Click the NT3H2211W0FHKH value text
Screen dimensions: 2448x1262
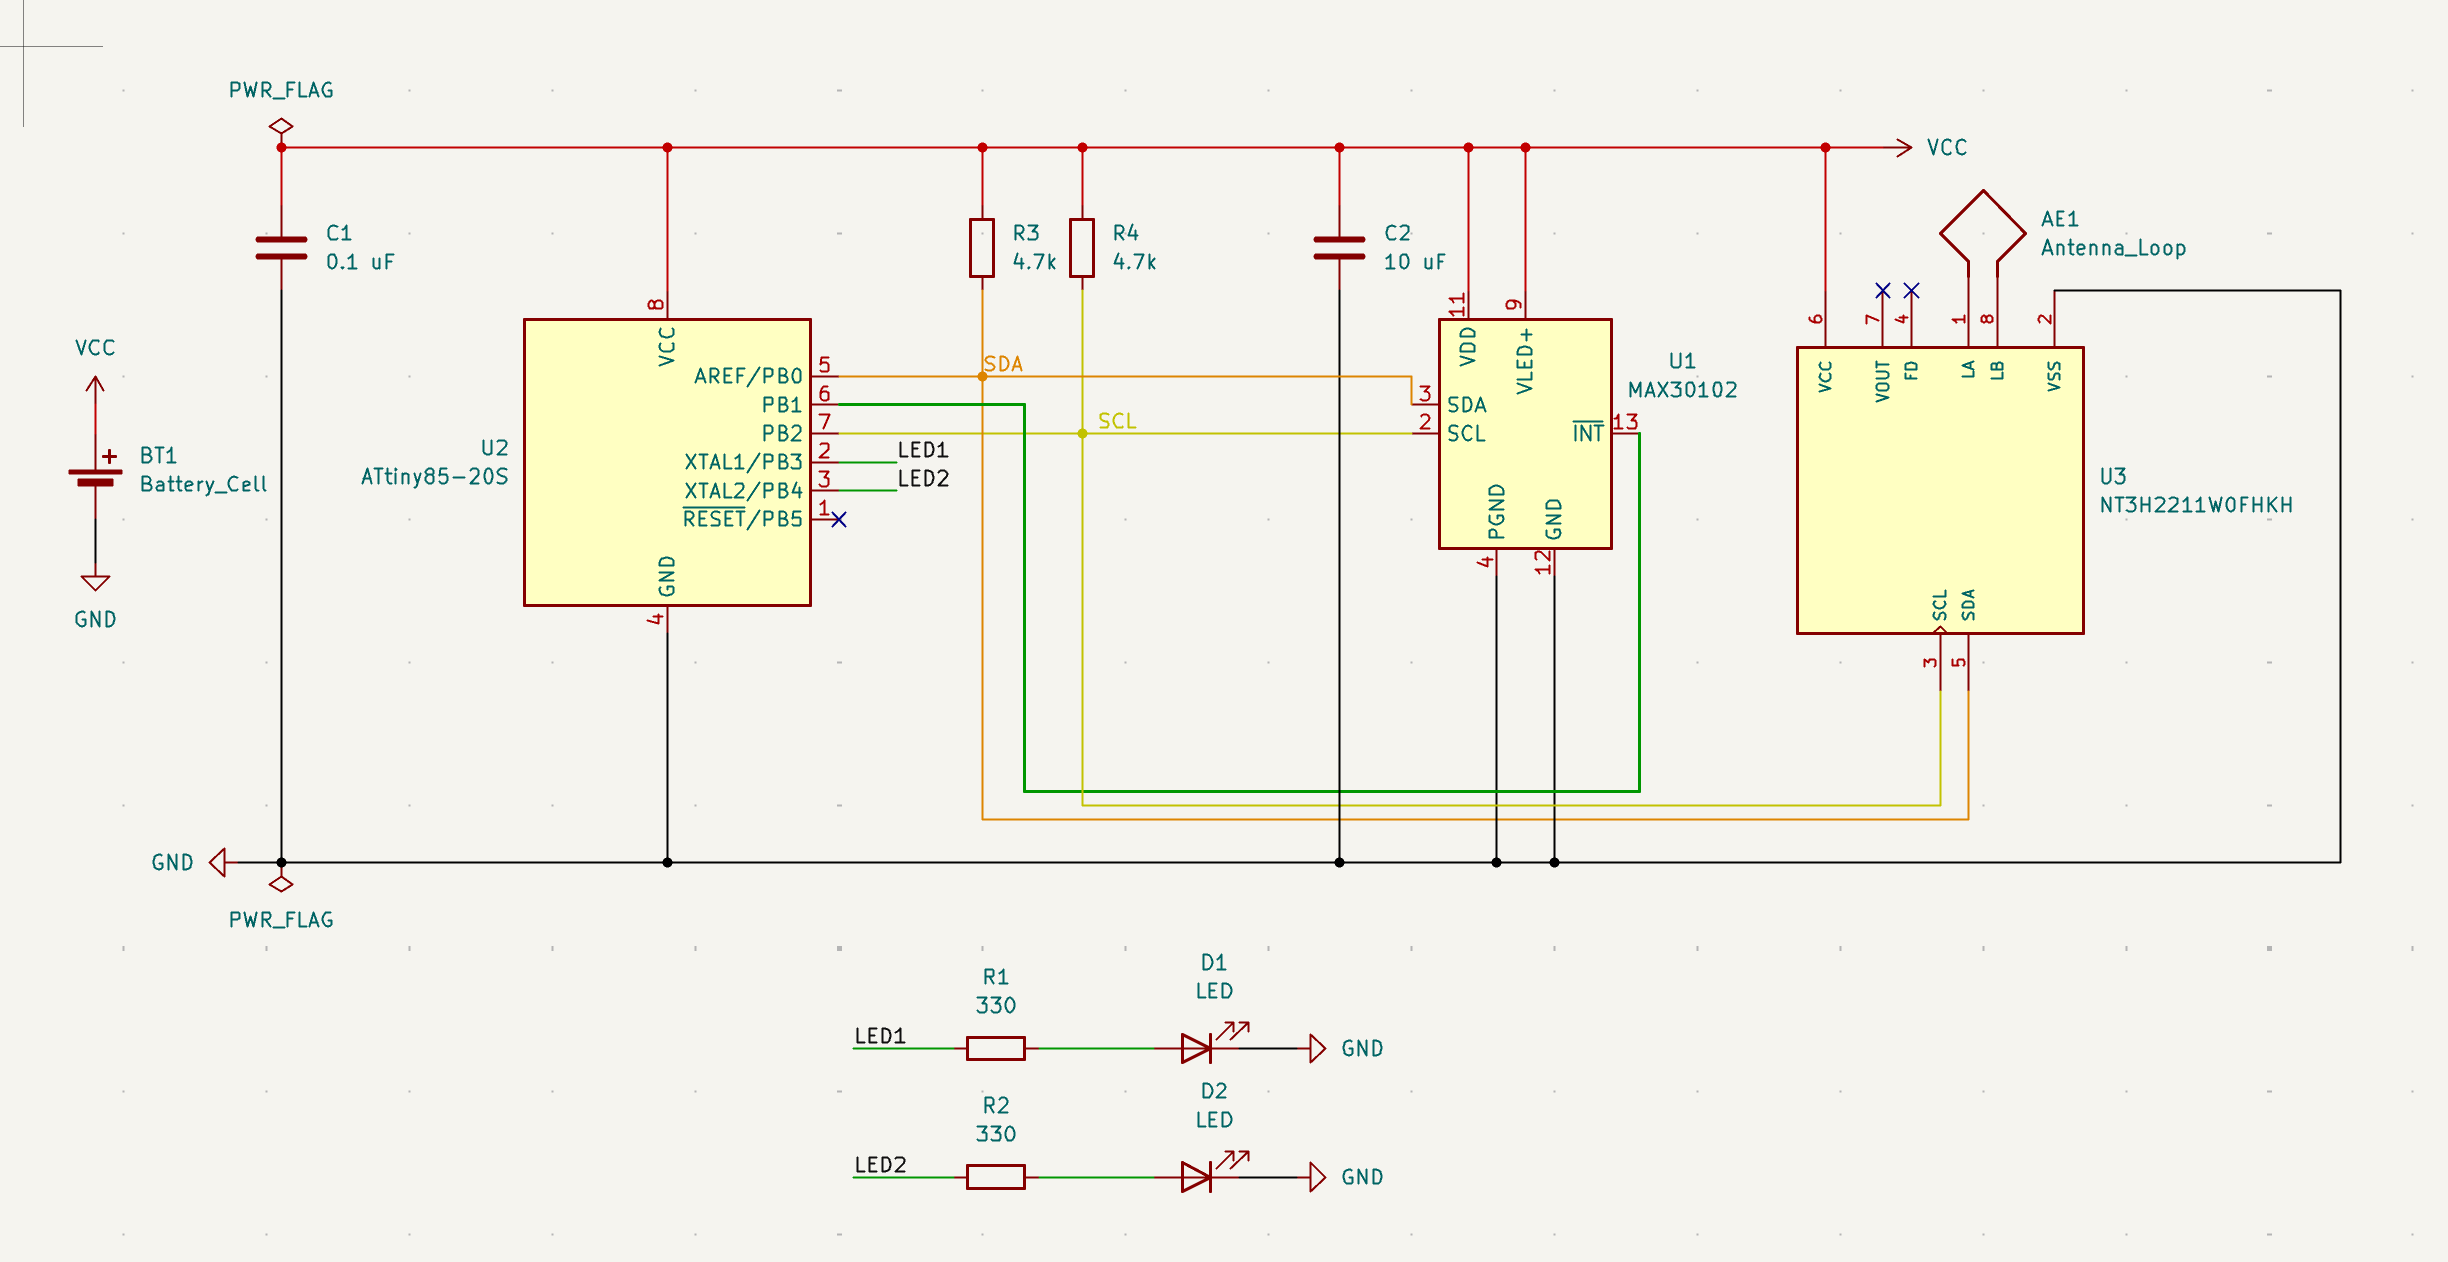pos(2196,505)
